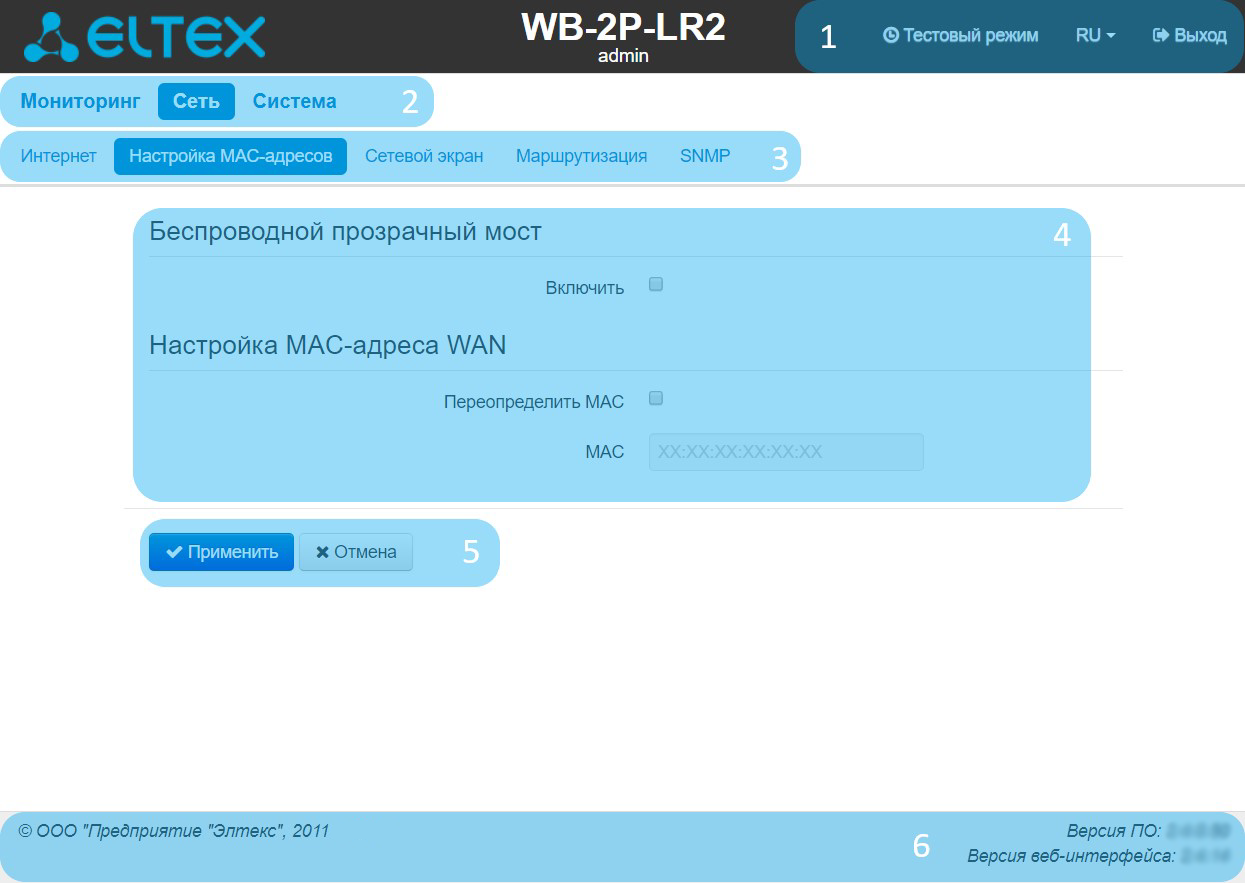Click the WB-2P-LR2 device title
Screen dimensions: 1245x883
click(x=623, y=27)
